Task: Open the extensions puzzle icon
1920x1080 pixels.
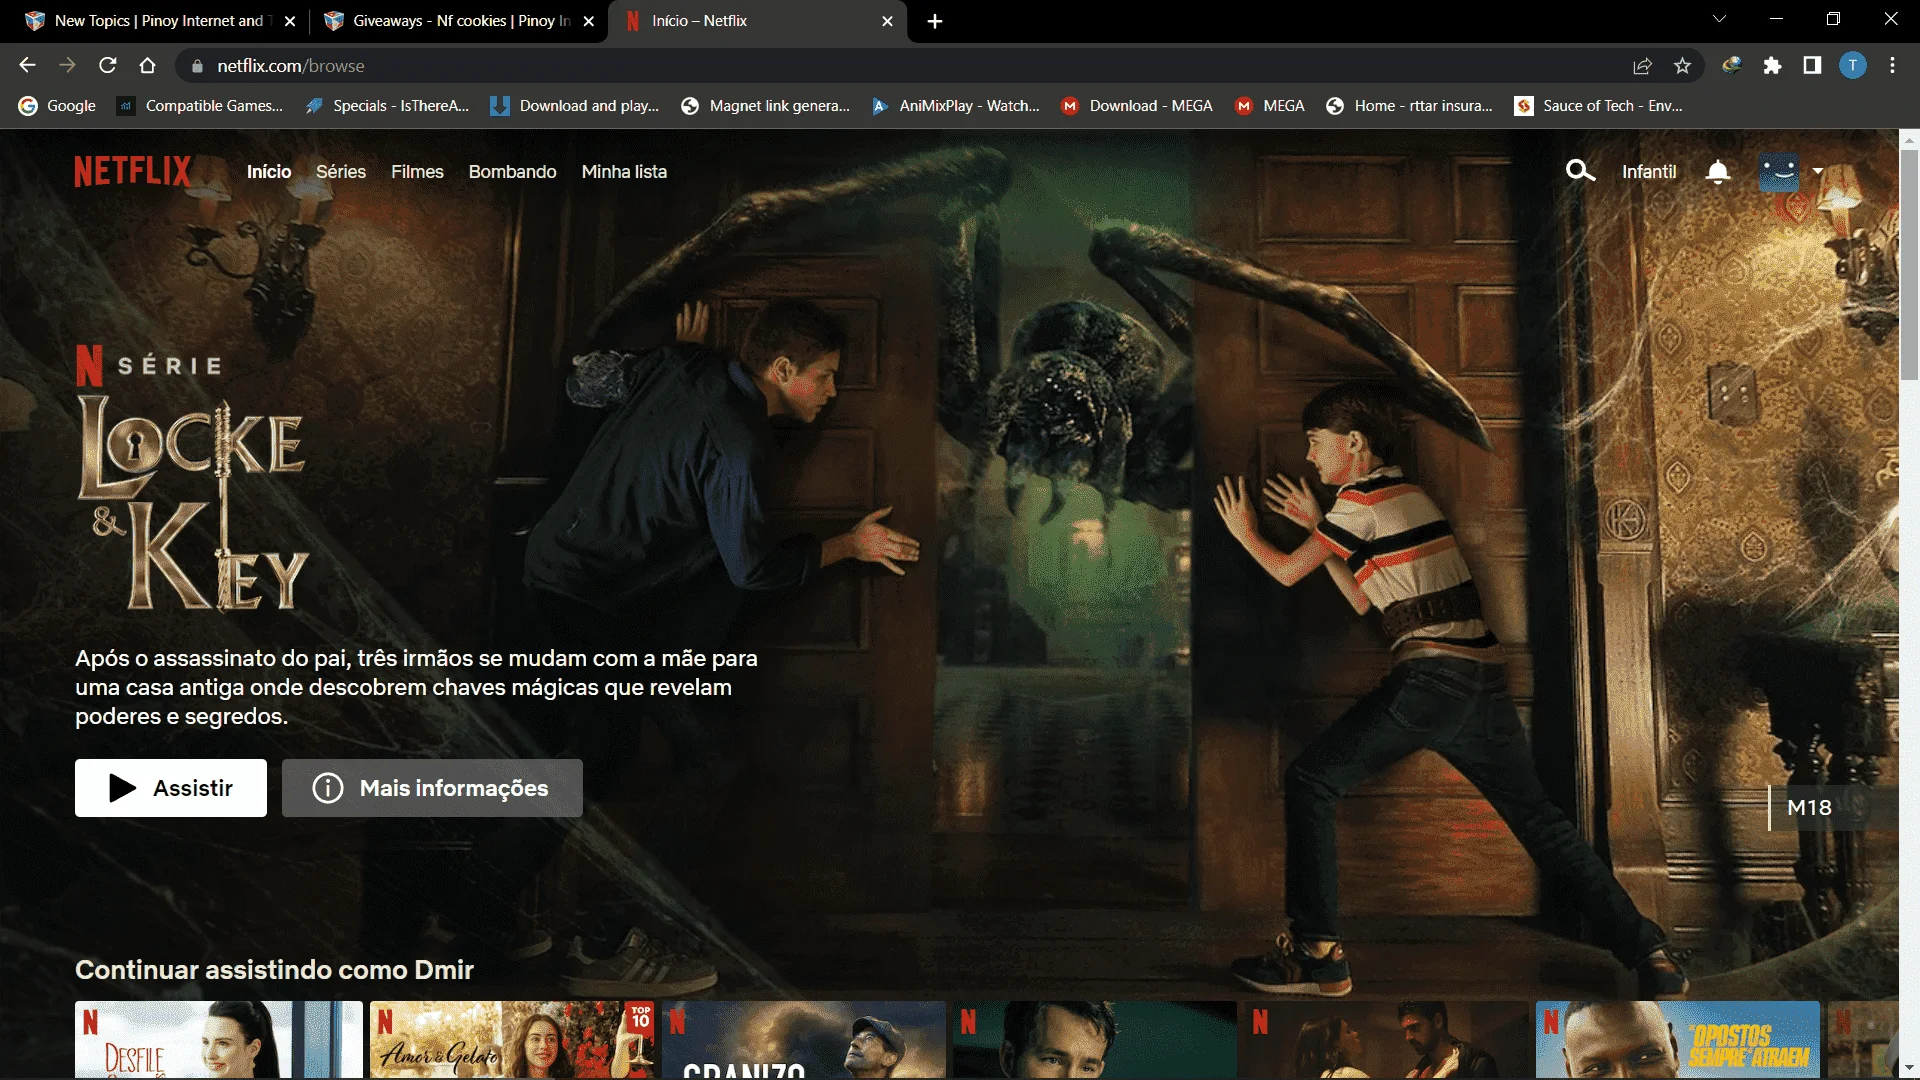Action: click(x=1772, y=66)
